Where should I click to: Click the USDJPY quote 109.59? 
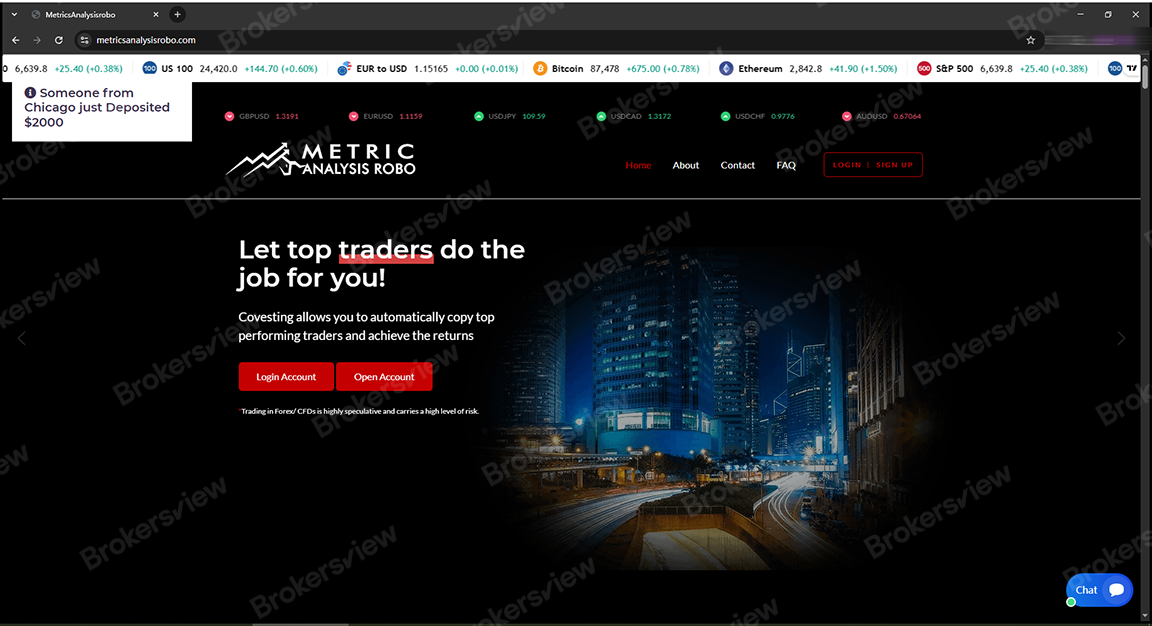534,116
